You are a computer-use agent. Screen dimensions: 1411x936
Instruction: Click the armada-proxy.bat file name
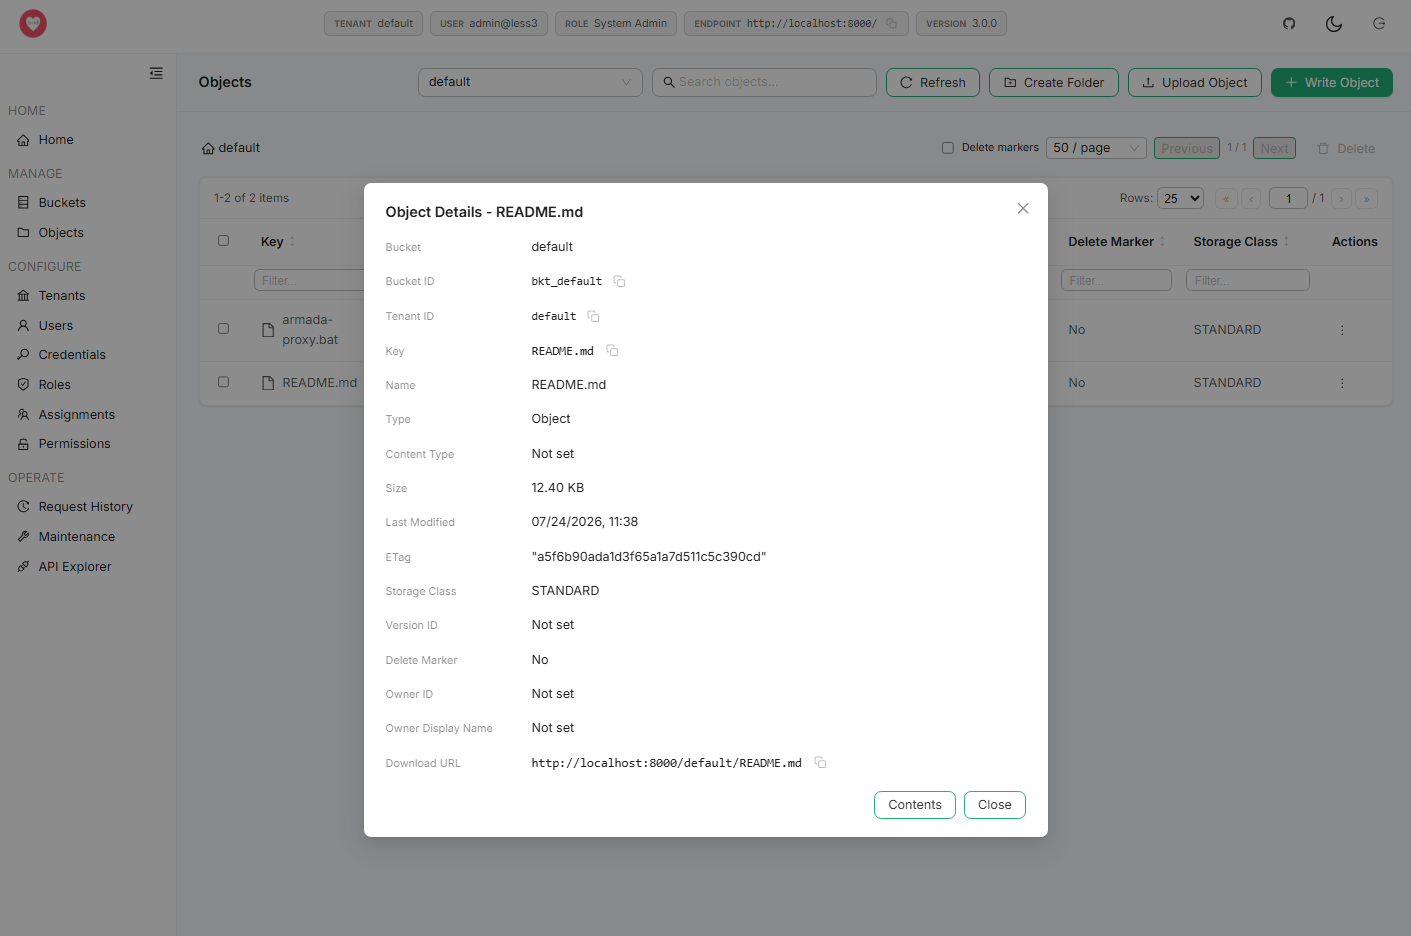click(x=310, y=330)
